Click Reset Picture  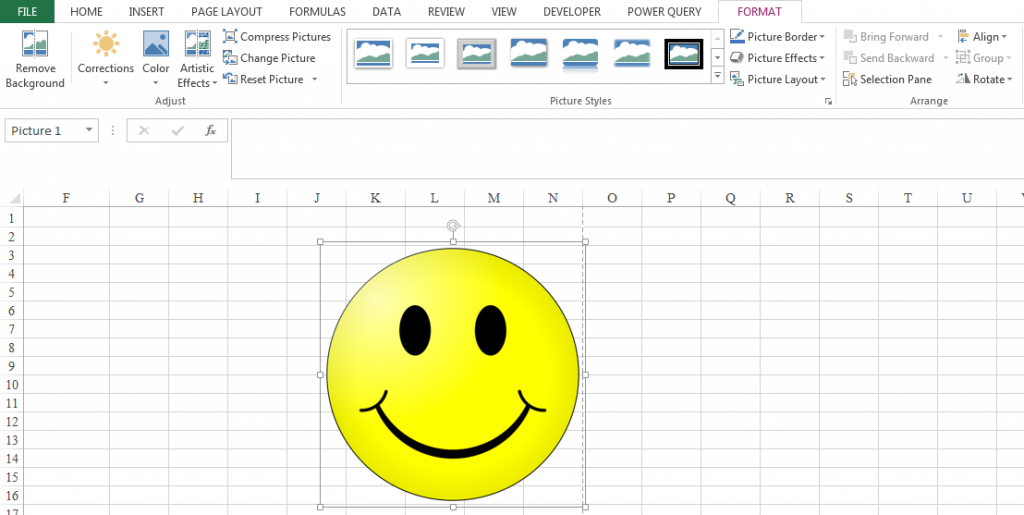point(264,79)
